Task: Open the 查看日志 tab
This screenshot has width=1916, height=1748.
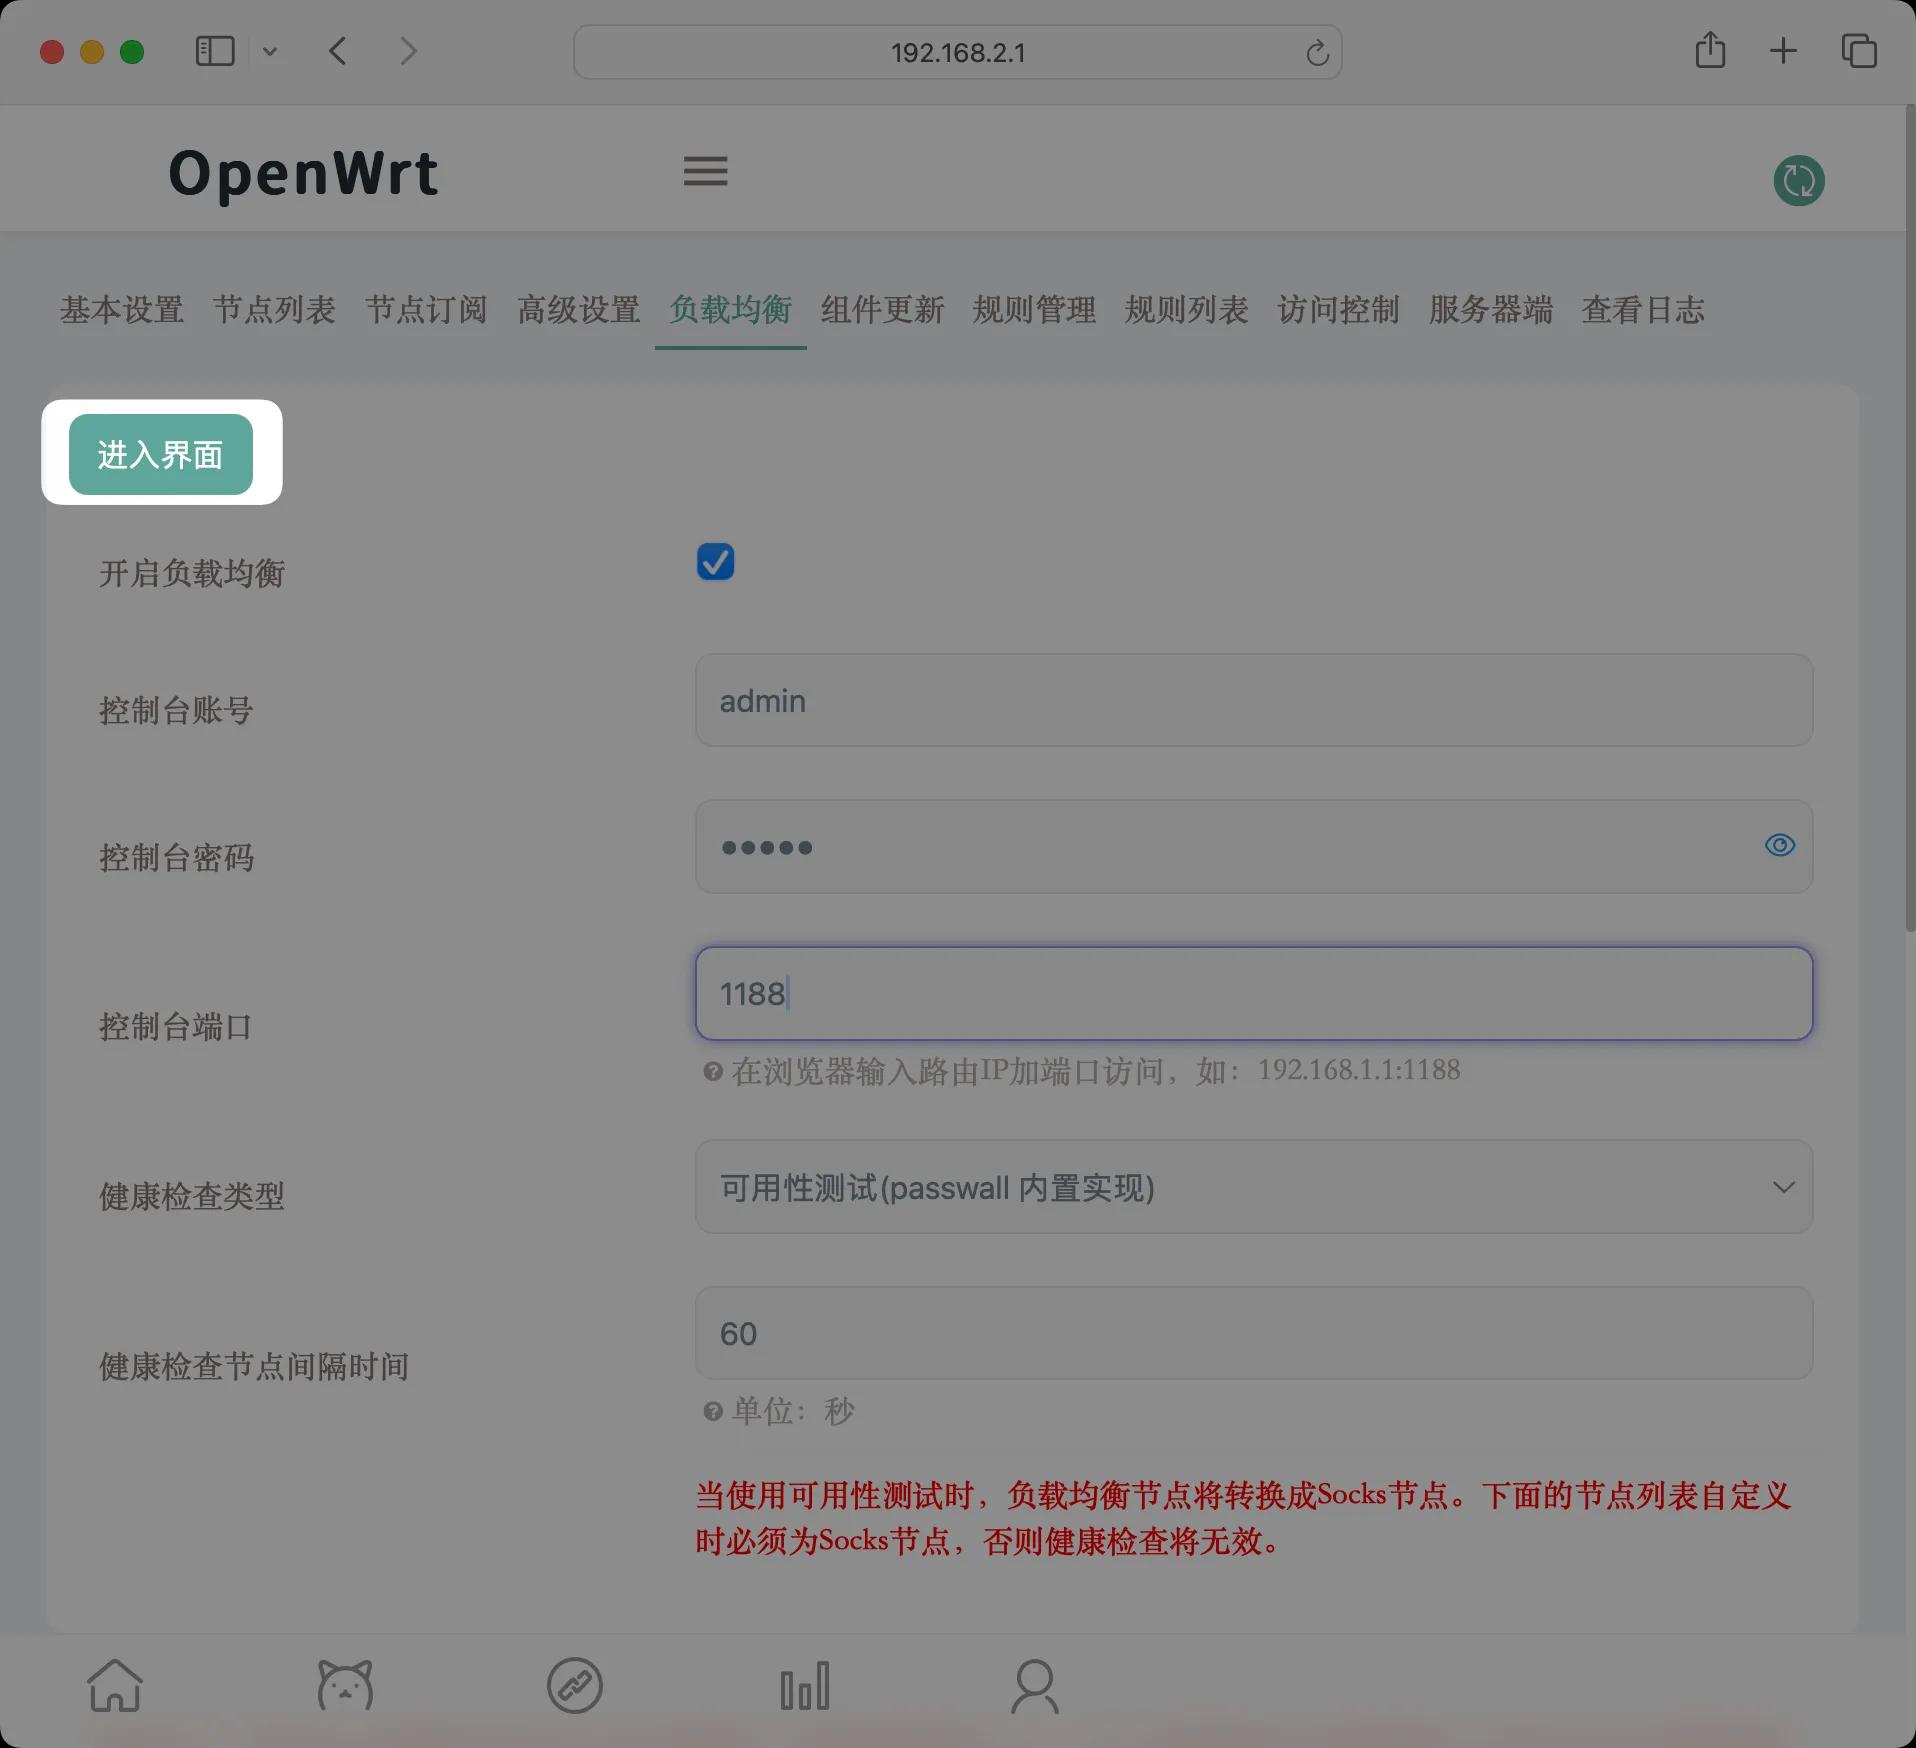Action: point(1642,310)
